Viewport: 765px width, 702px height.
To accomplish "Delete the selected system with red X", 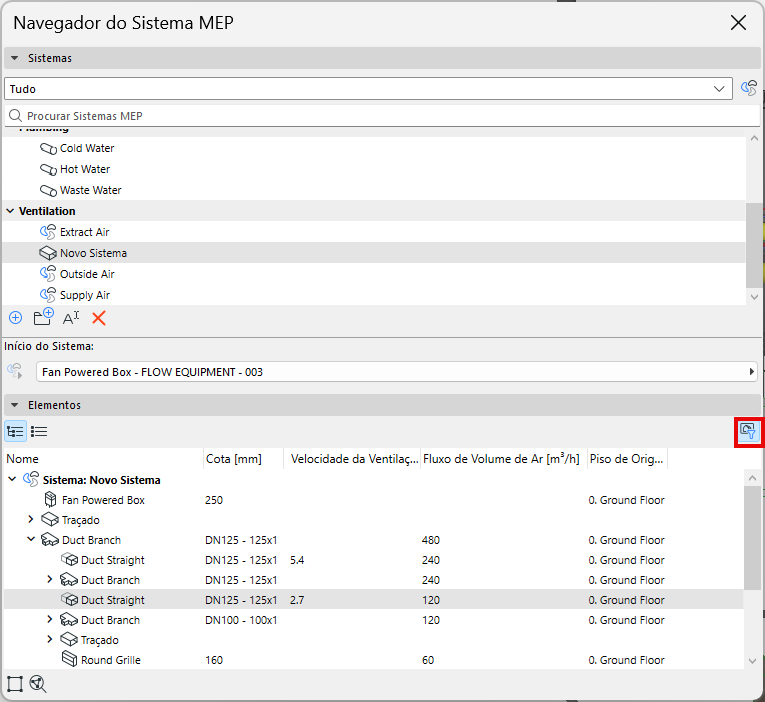I will click(99, 318).
